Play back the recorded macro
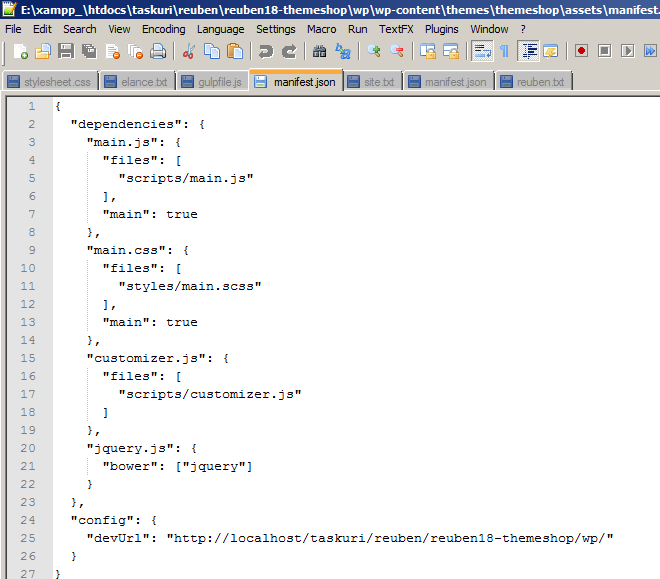The height and width of the screenshot is (579, 660). tap(627, 51)
